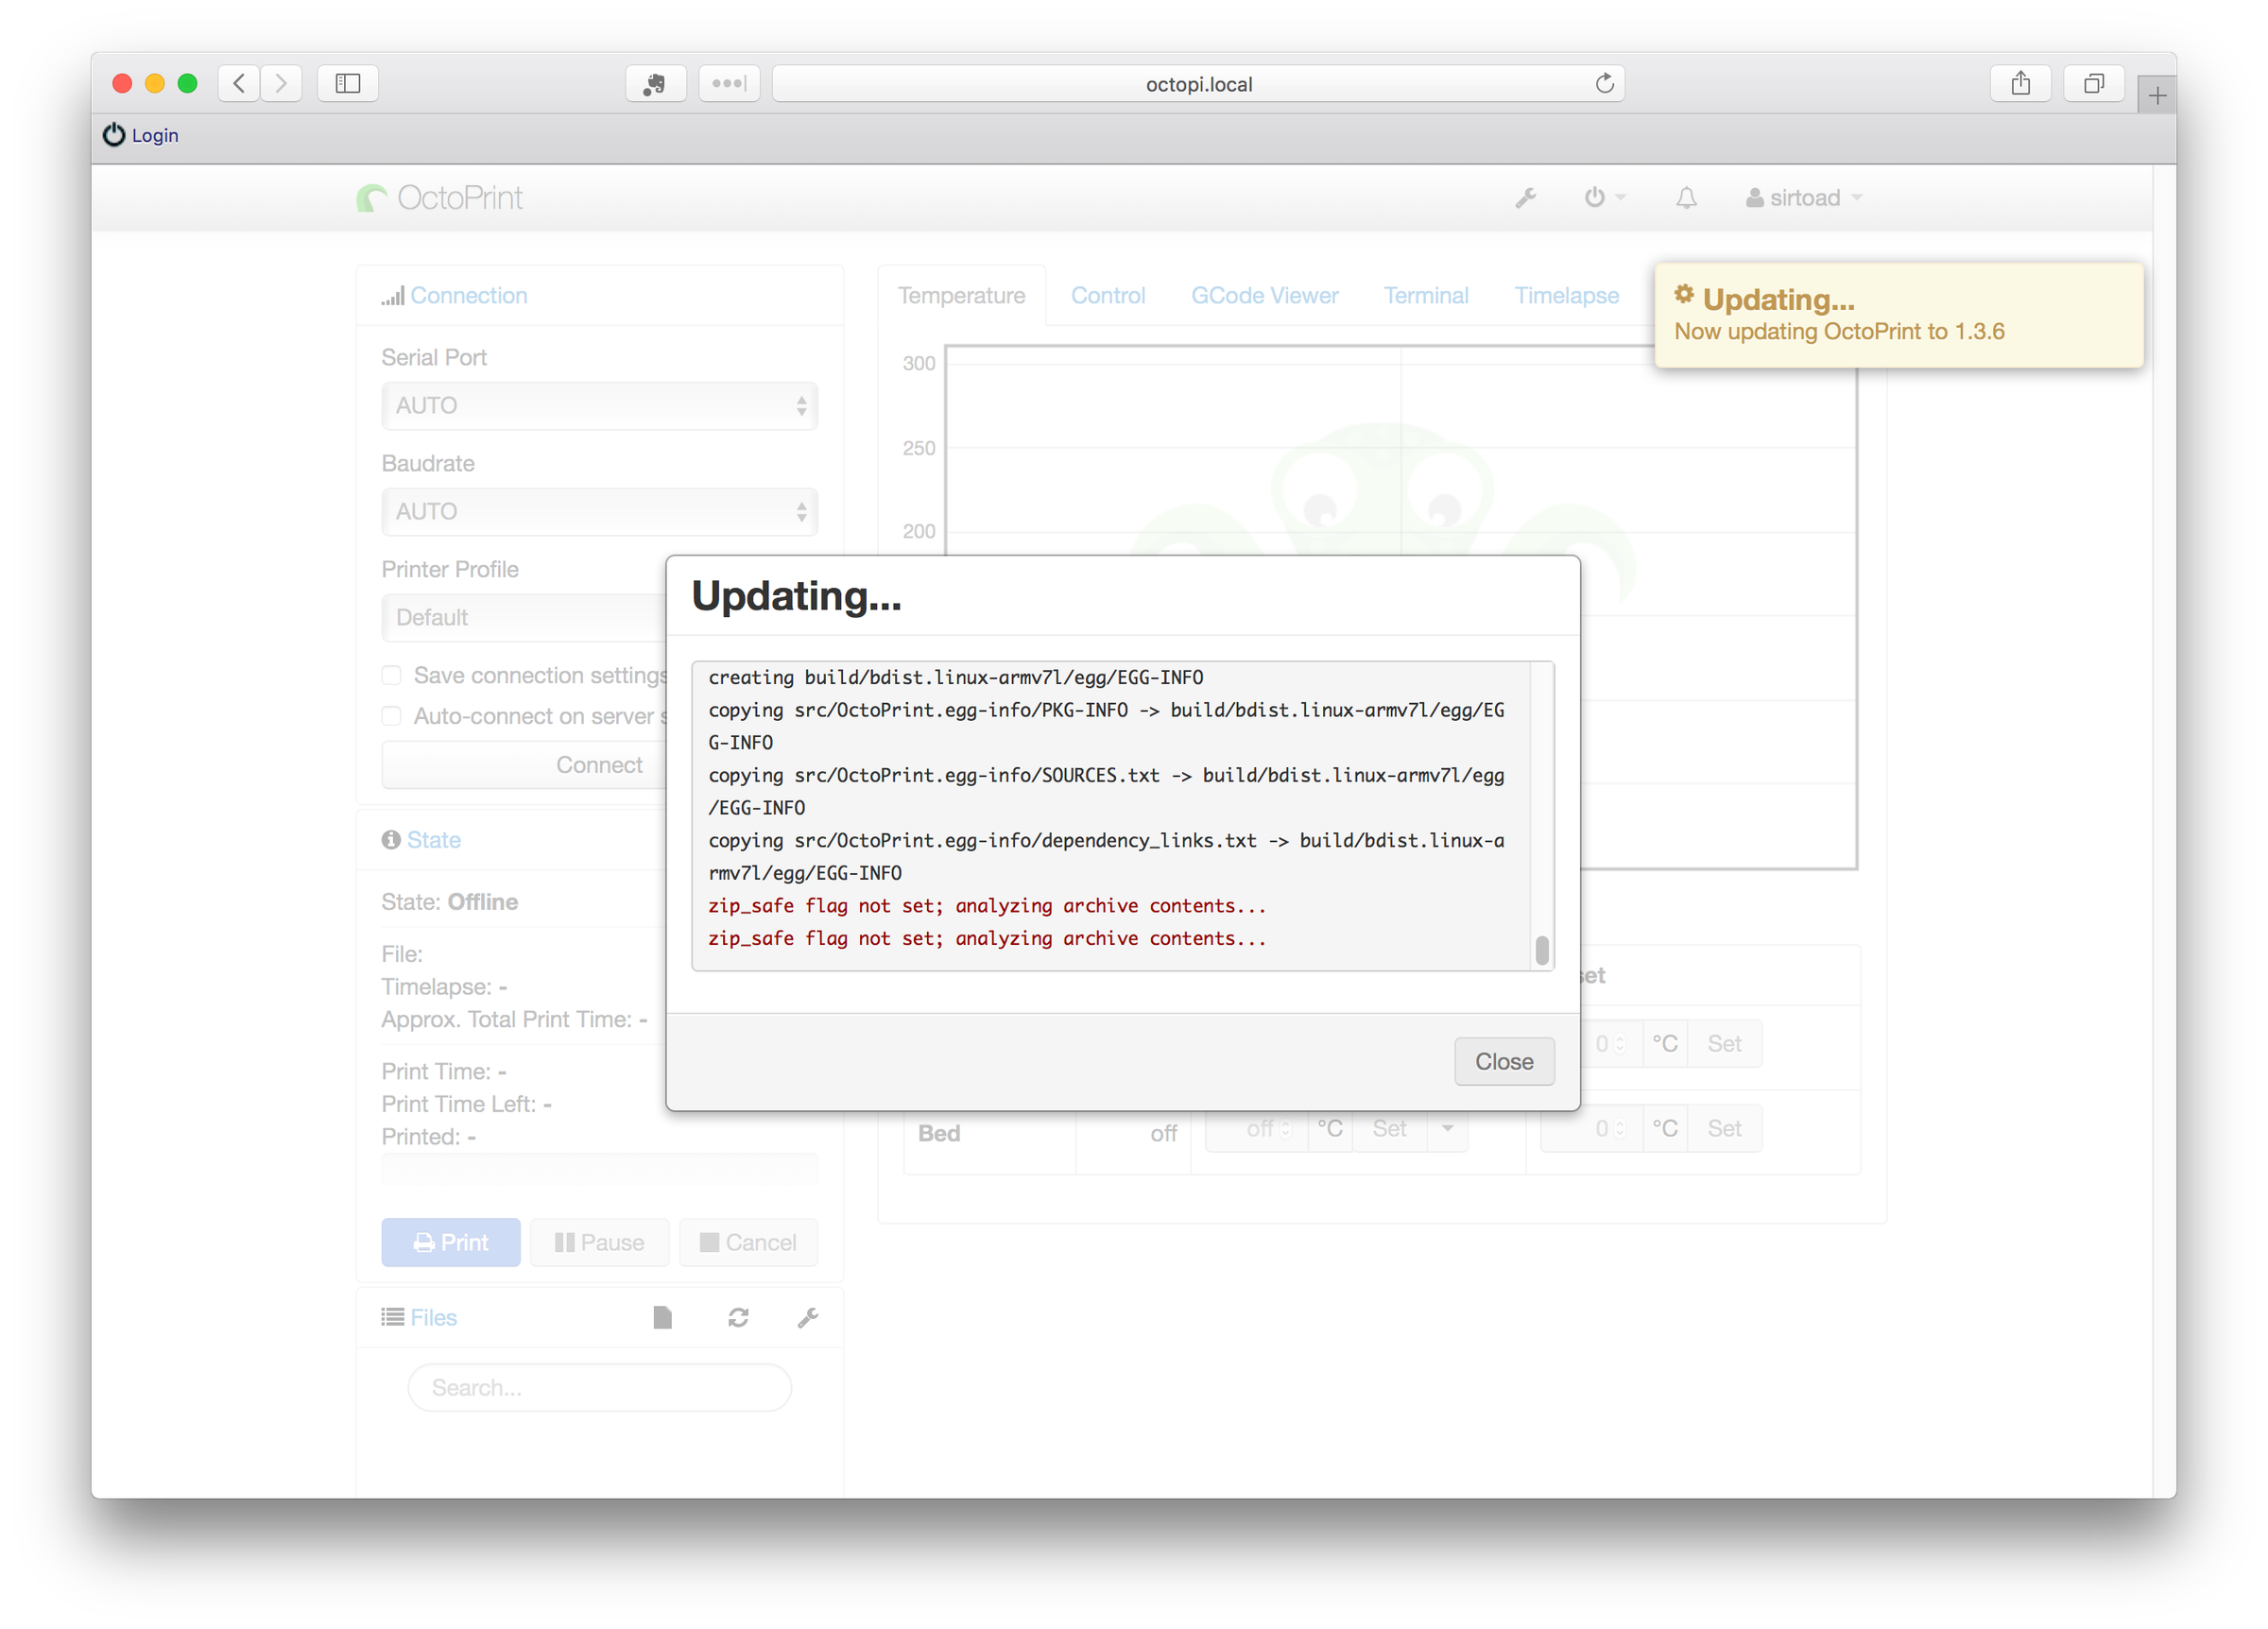Toggle Safari sidebar icon
Viewport: 2268px width, 1629px height.
click(347, 83)
